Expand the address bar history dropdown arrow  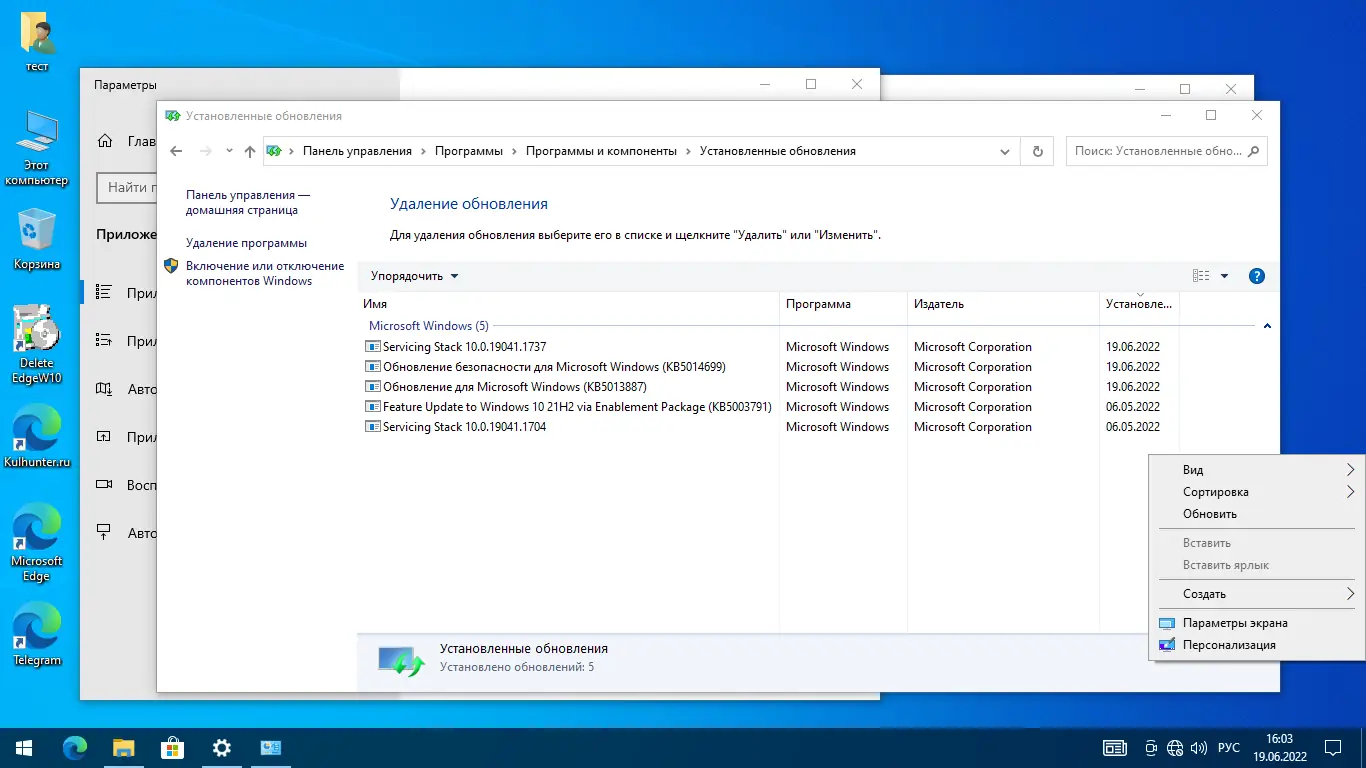1005,151
